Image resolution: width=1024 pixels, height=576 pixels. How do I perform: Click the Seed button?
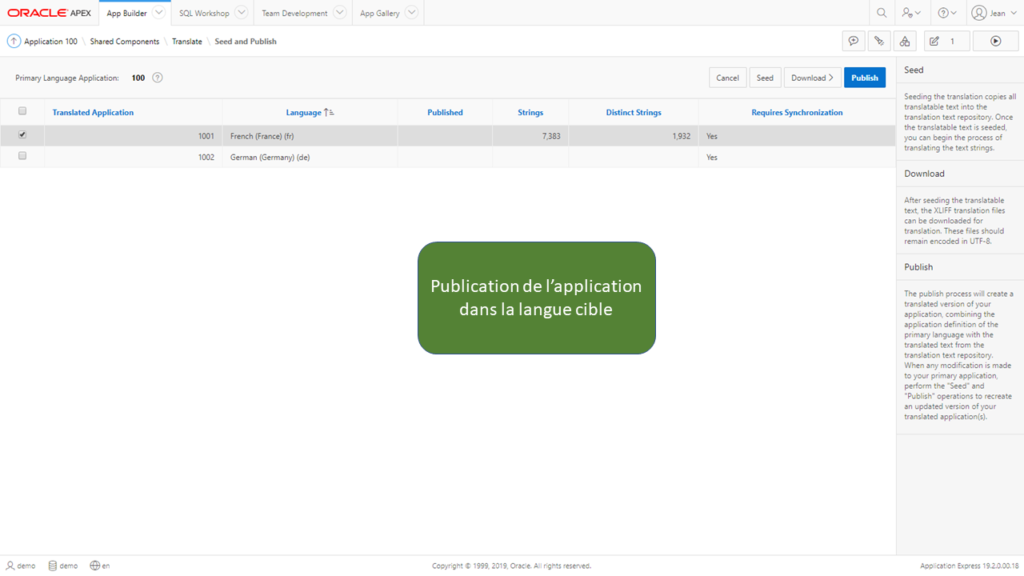pyautogui.click(x=765, y=78)
